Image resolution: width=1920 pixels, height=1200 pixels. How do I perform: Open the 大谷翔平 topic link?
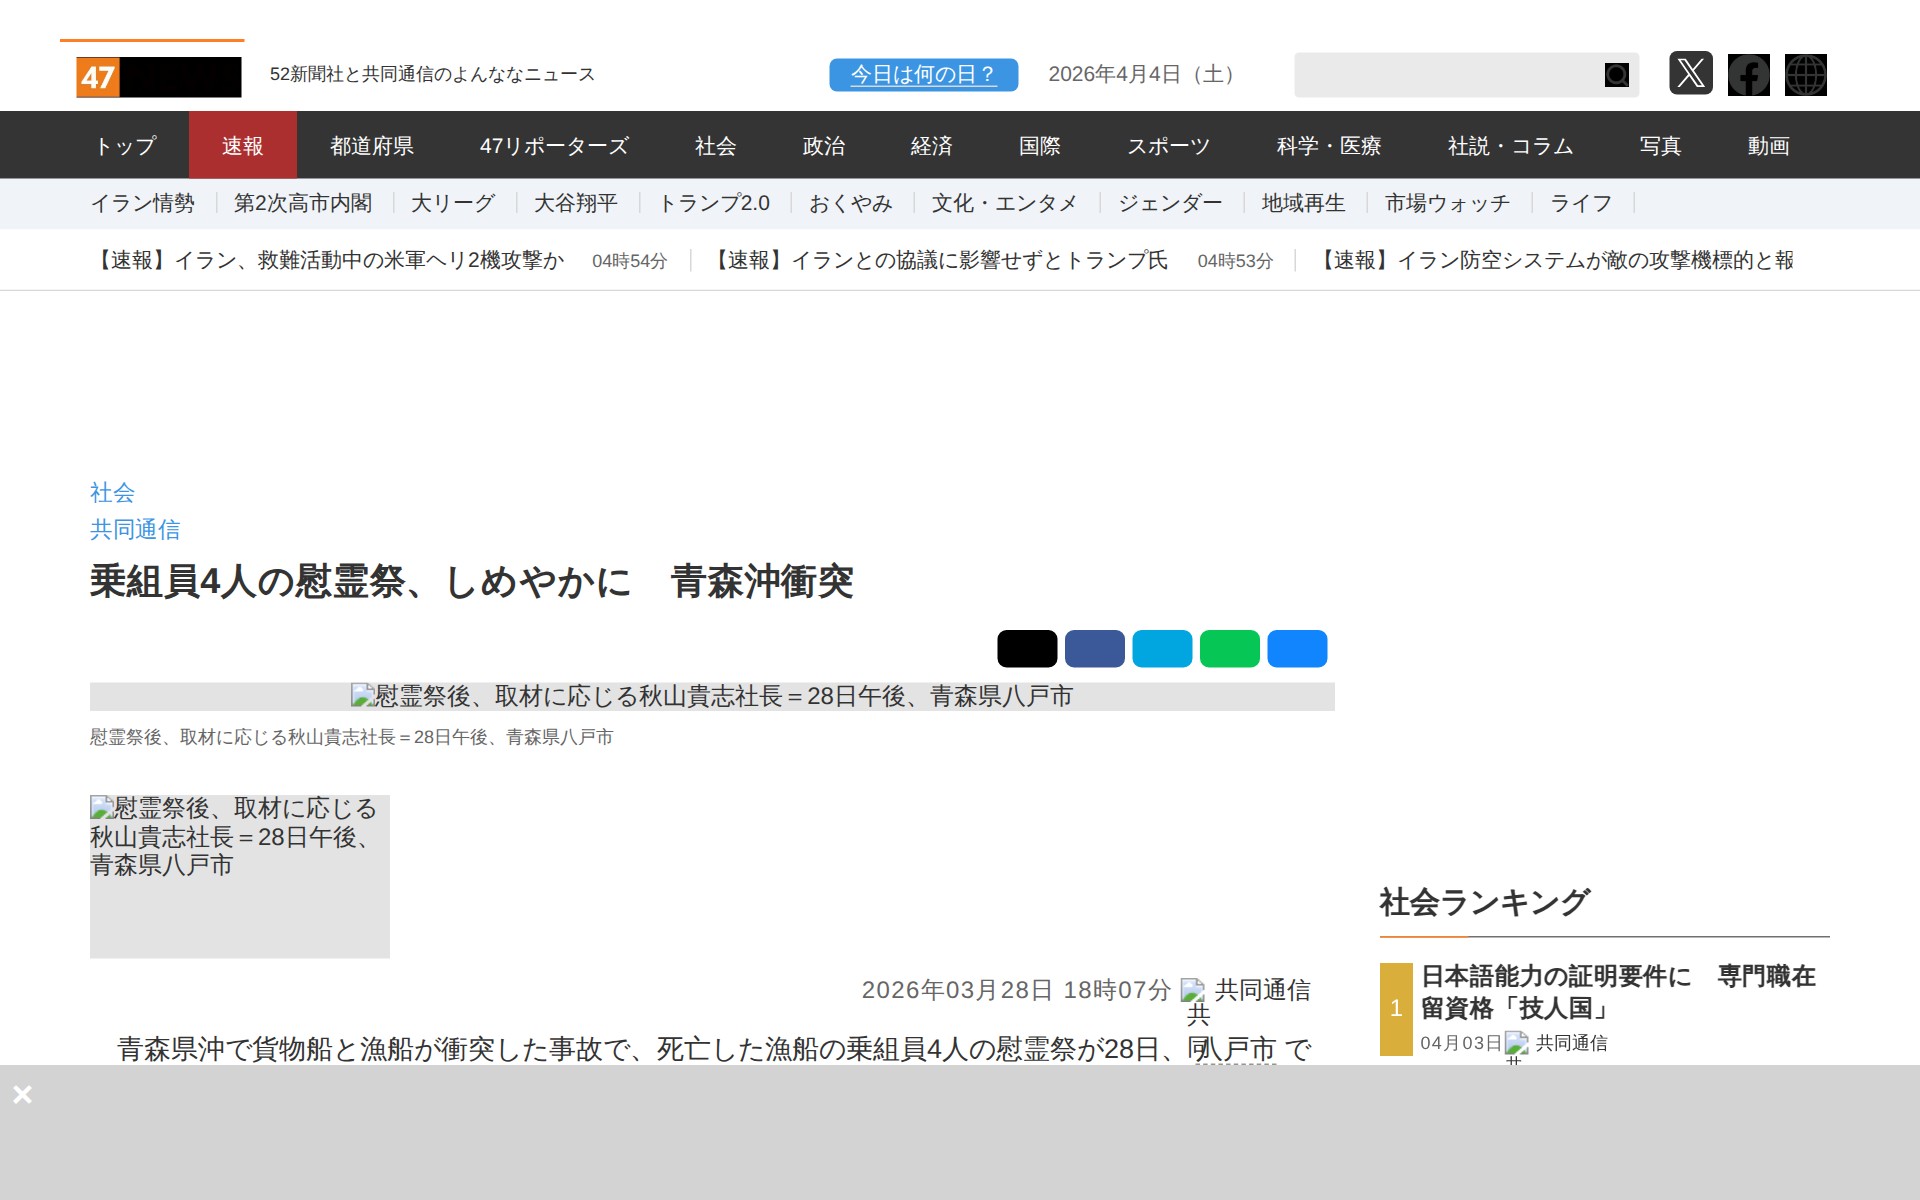click(x=576, y=203)
